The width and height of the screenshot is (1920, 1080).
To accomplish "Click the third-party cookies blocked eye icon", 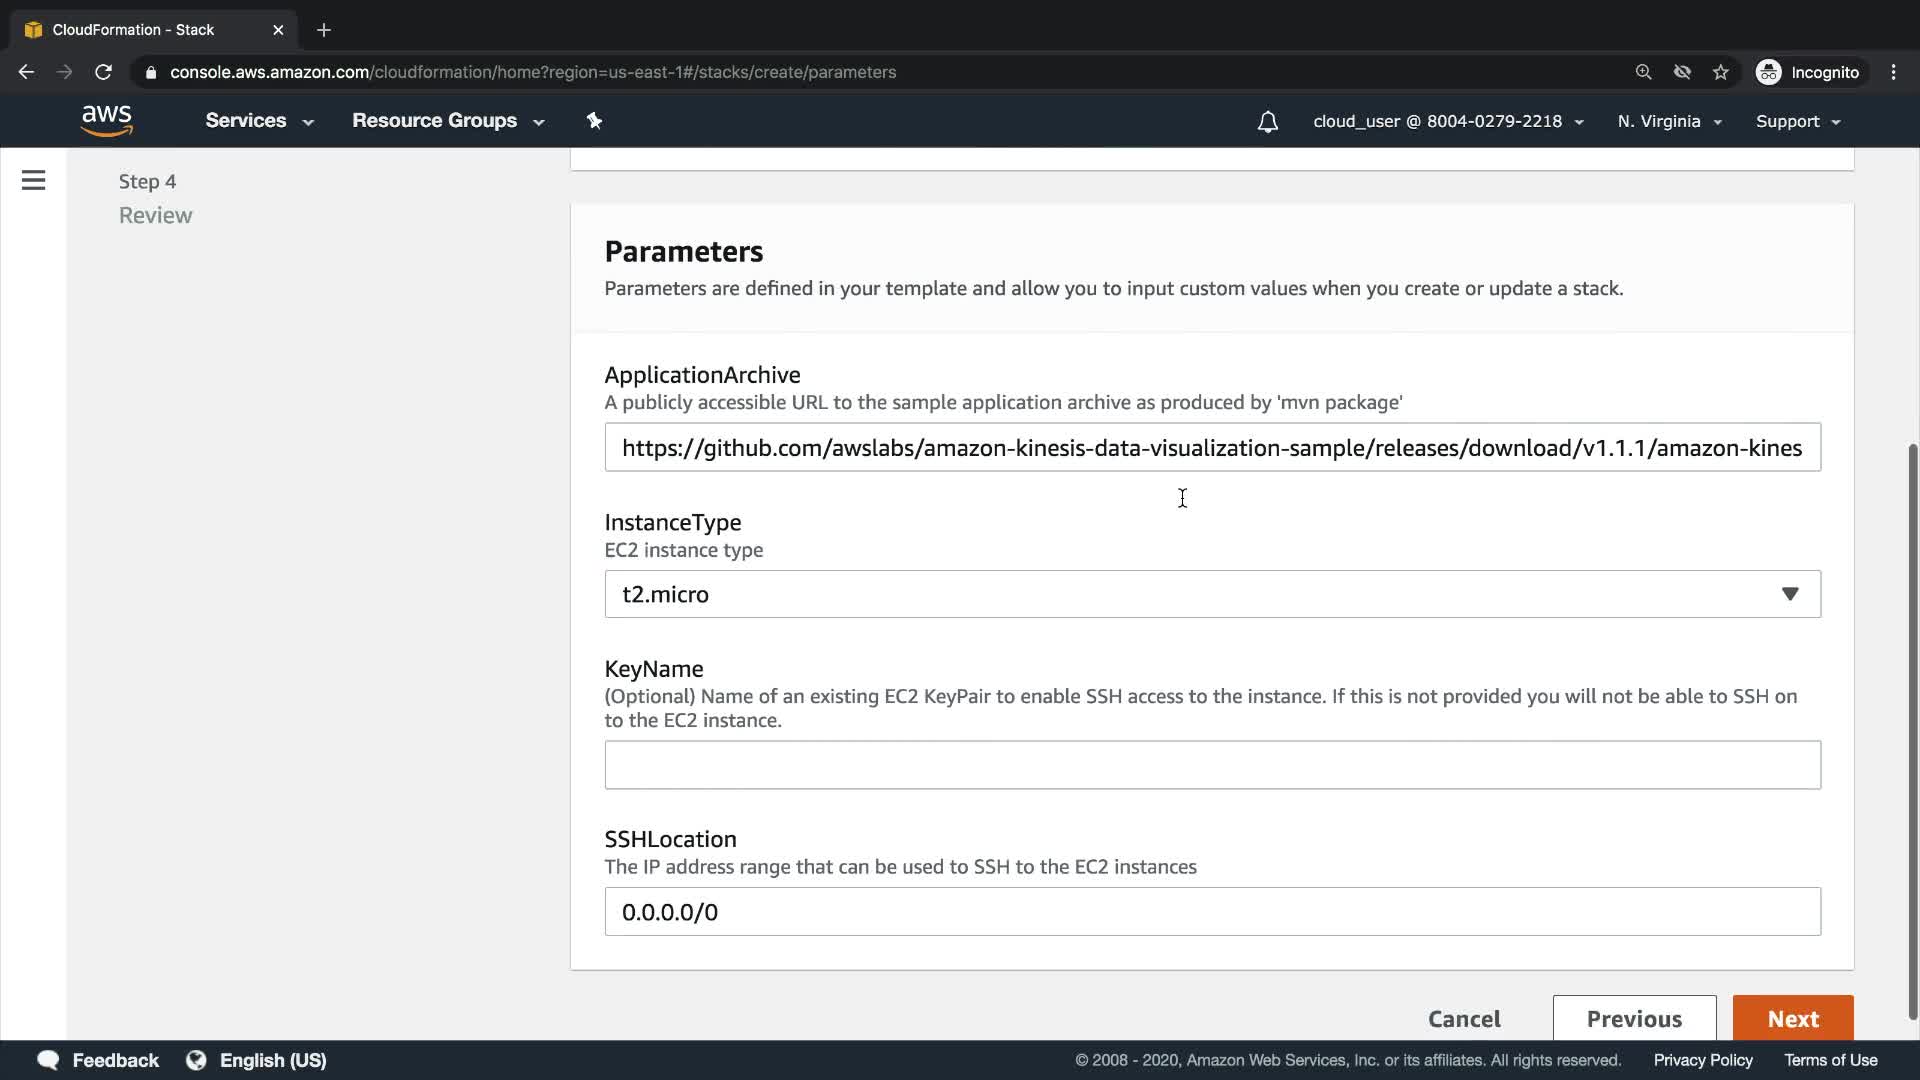I will click(1682, 72).
